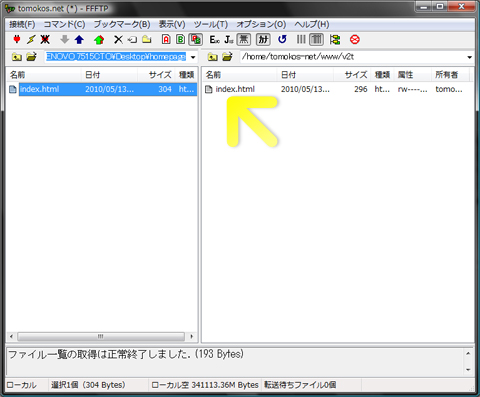Viewport: 480px width, 397px height.
Task: Click local pane scrollbar left arrow
Action: pyautogui.click(x=11, y=336)
